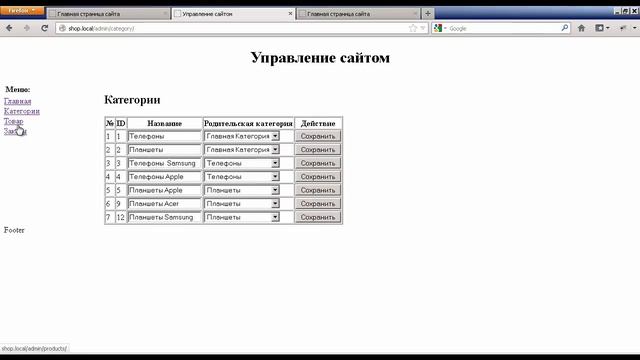Click the Категории heading text
Viewport: 640px width, 360px height.
point(132,100)
